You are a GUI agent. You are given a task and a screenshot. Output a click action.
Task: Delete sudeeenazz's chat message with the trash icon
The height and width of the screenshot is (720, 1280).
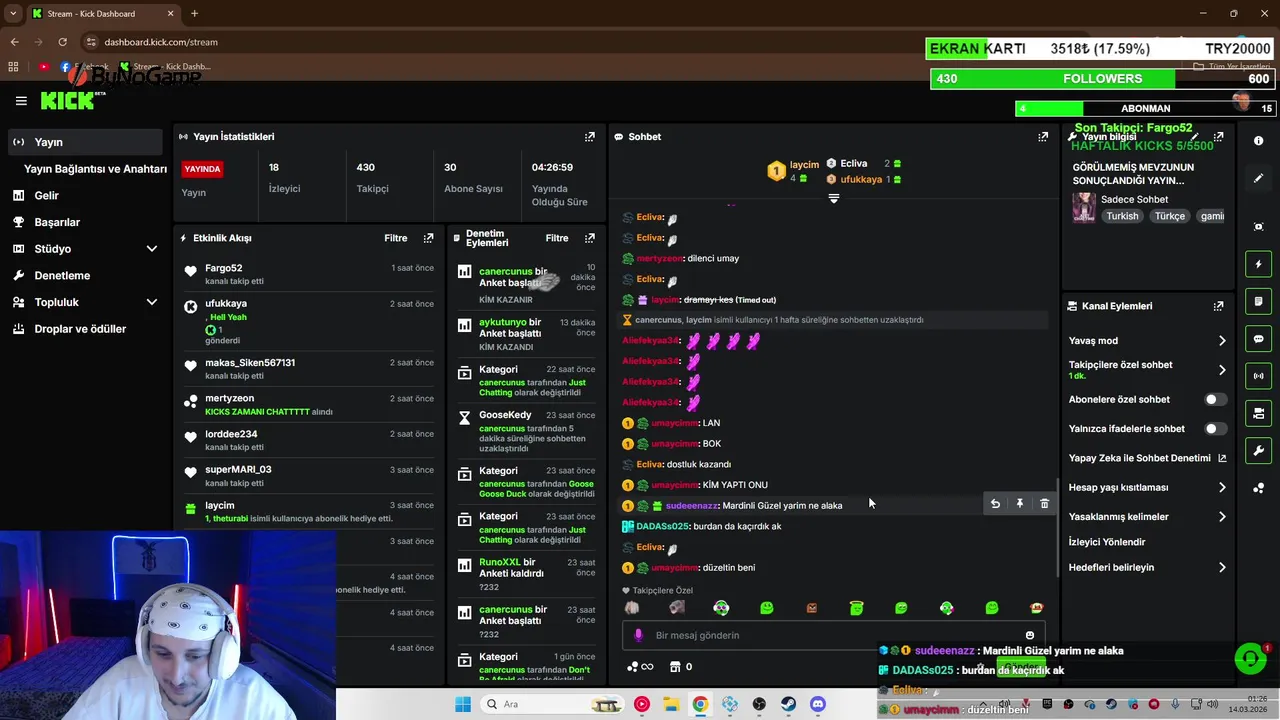[x=1044, y=504]
